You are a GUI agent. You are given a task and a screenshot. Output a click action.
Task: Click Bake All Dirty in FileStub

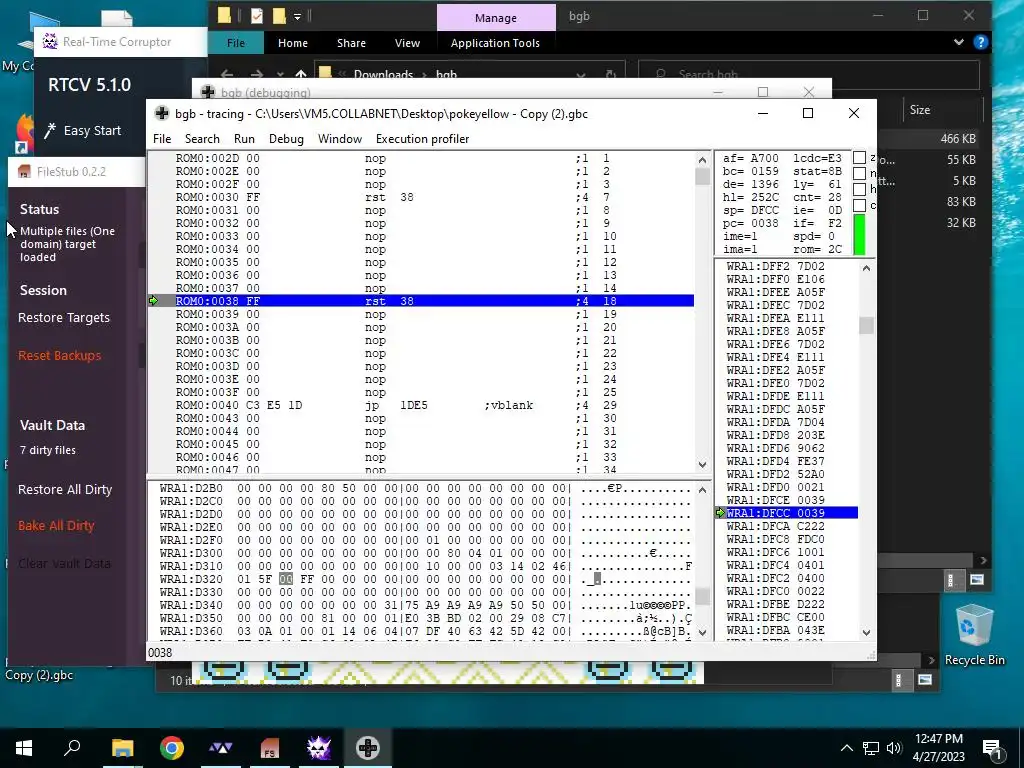point(56,525)
